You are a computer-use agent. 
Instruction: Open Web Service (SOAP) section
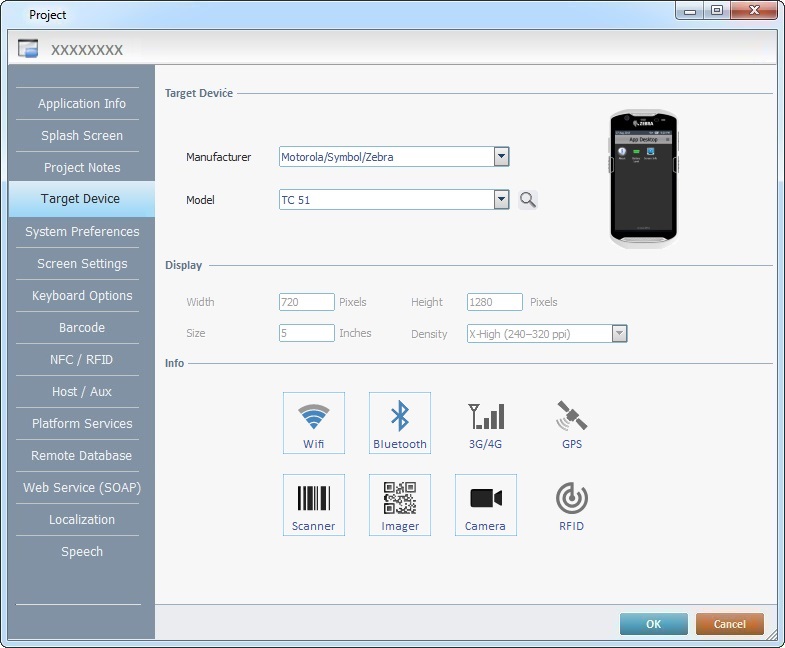click(82, 488)
